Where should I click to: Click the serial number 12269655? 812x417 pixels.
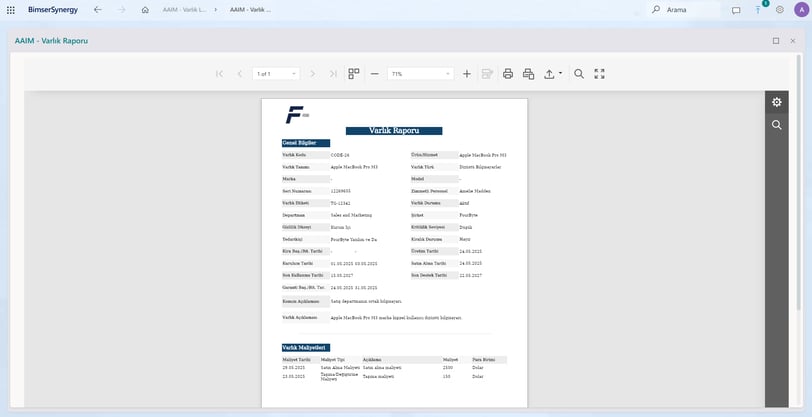coord(341,191)
